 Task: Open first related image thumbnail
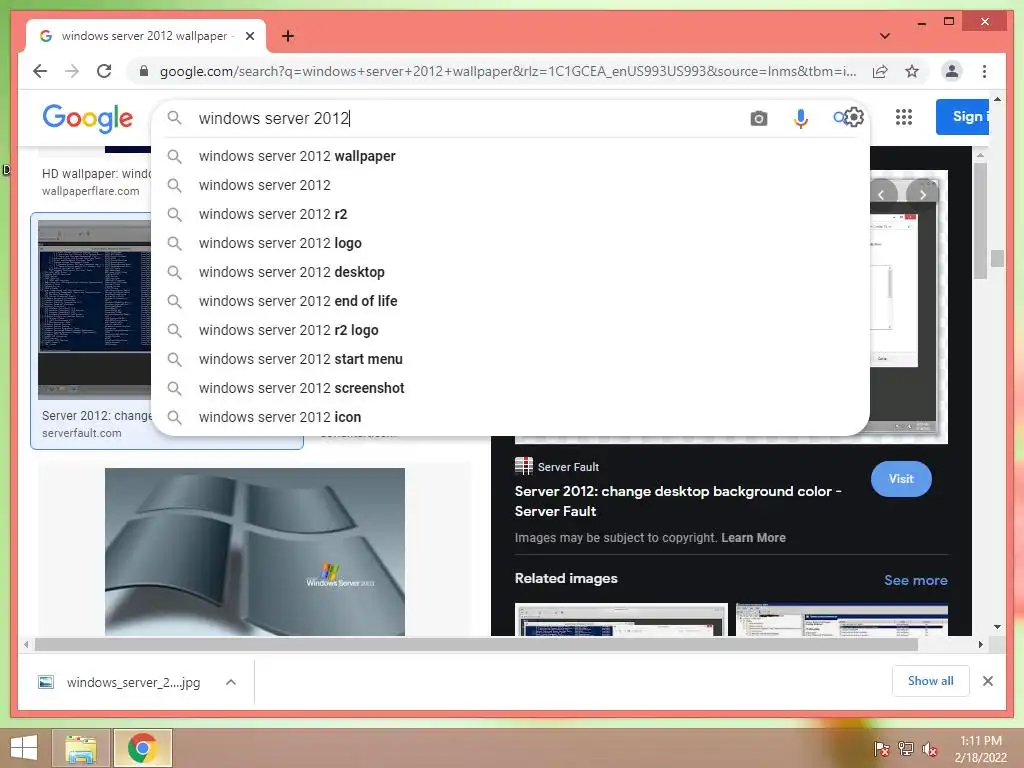click(621, 620)
